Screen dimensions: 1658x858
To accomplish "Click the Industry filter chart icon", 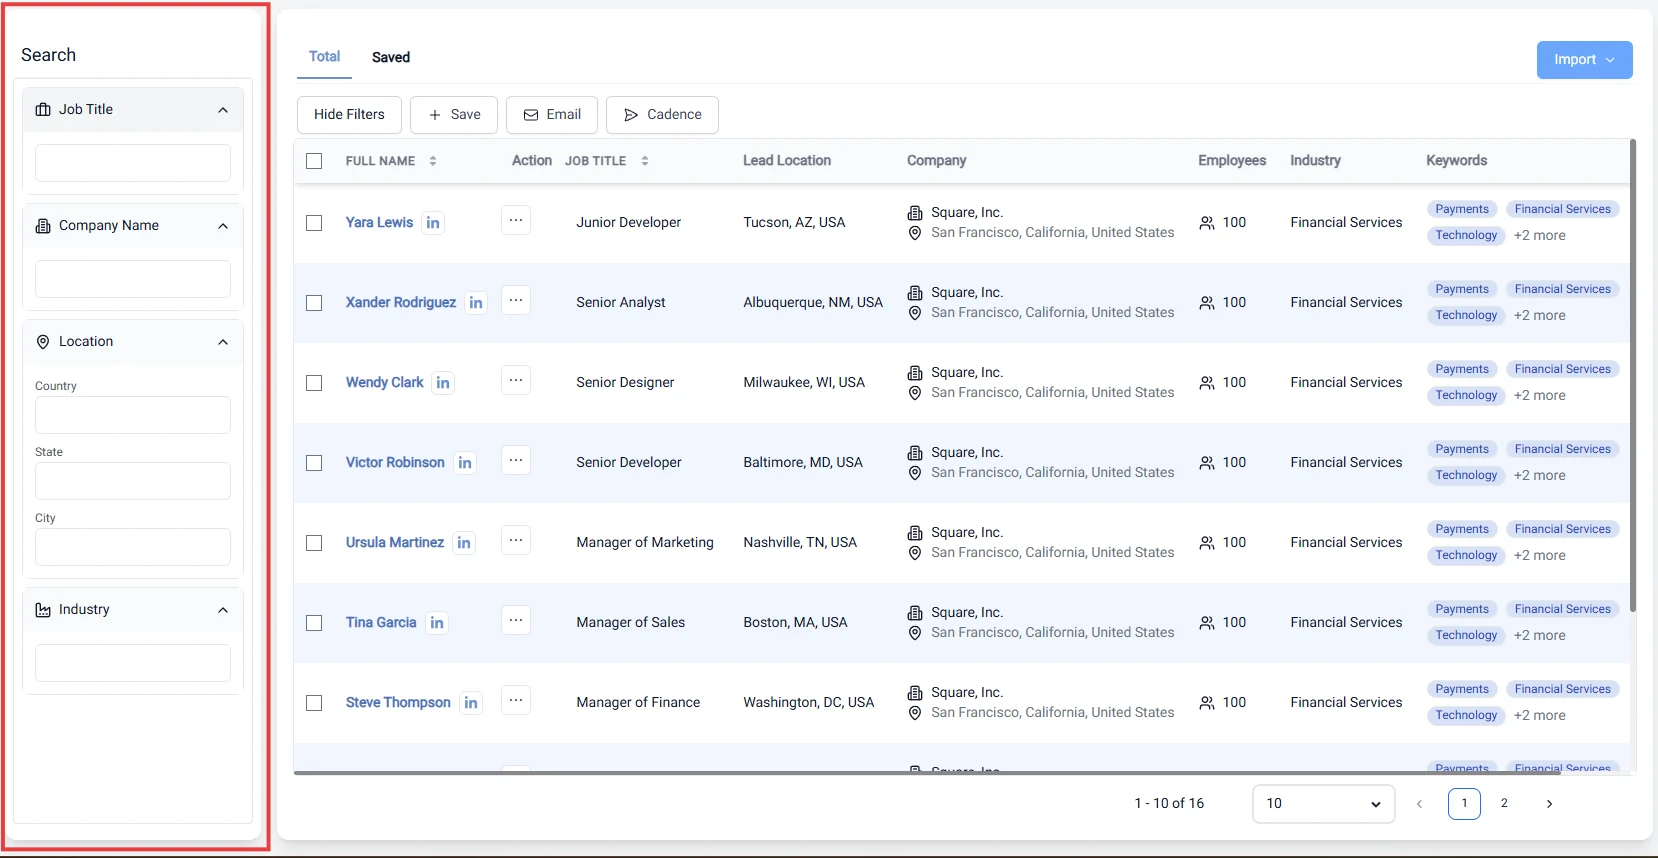I will click(43, 610).
